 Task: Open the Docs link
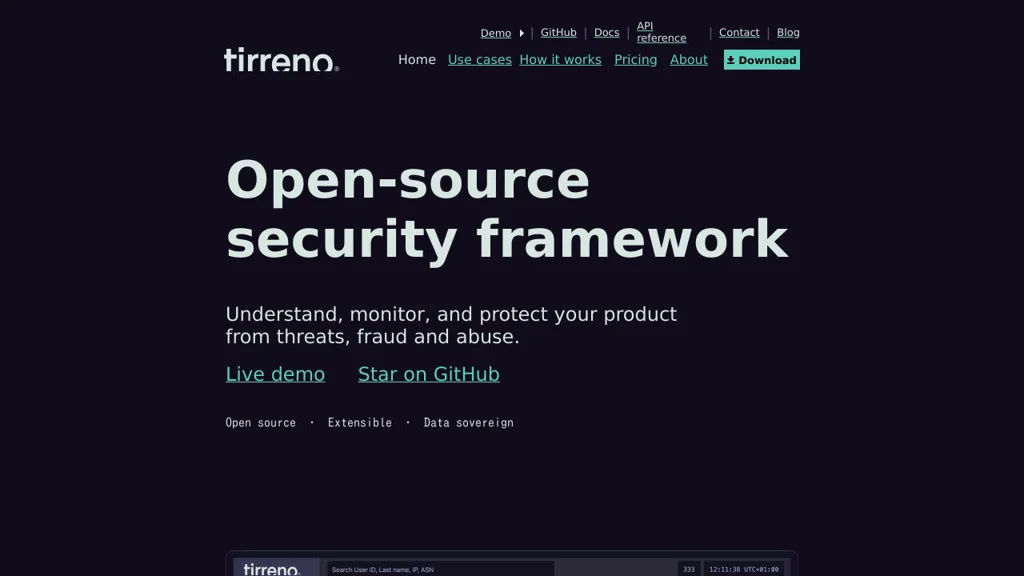[607, 33]
